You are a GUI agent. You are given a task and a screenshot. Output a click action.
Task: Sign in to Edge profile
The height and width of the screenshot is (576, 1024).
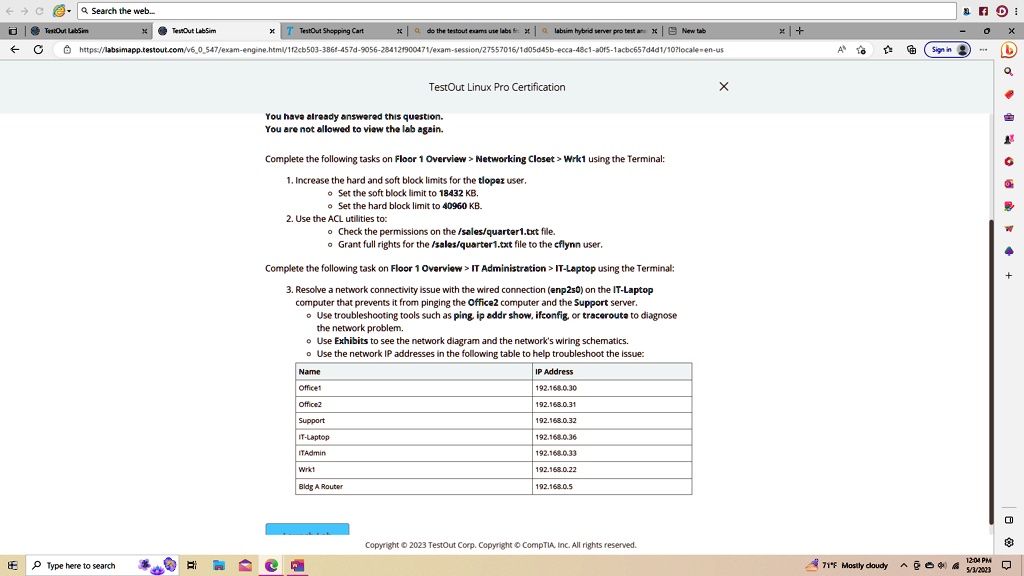tap(948, 50)
